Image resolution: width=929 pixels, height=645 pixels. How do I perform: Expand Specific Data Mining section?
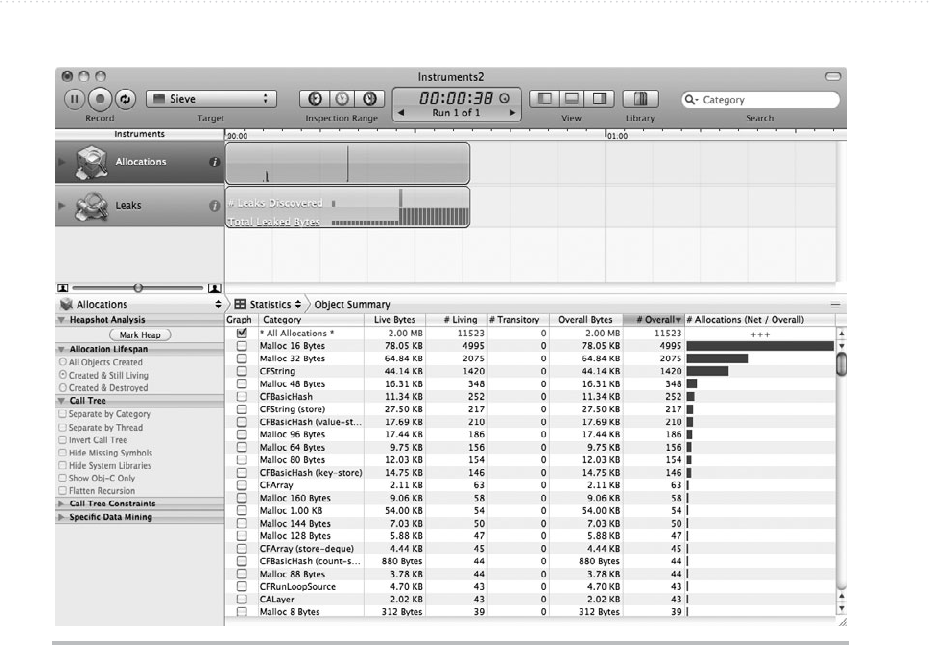60,517
